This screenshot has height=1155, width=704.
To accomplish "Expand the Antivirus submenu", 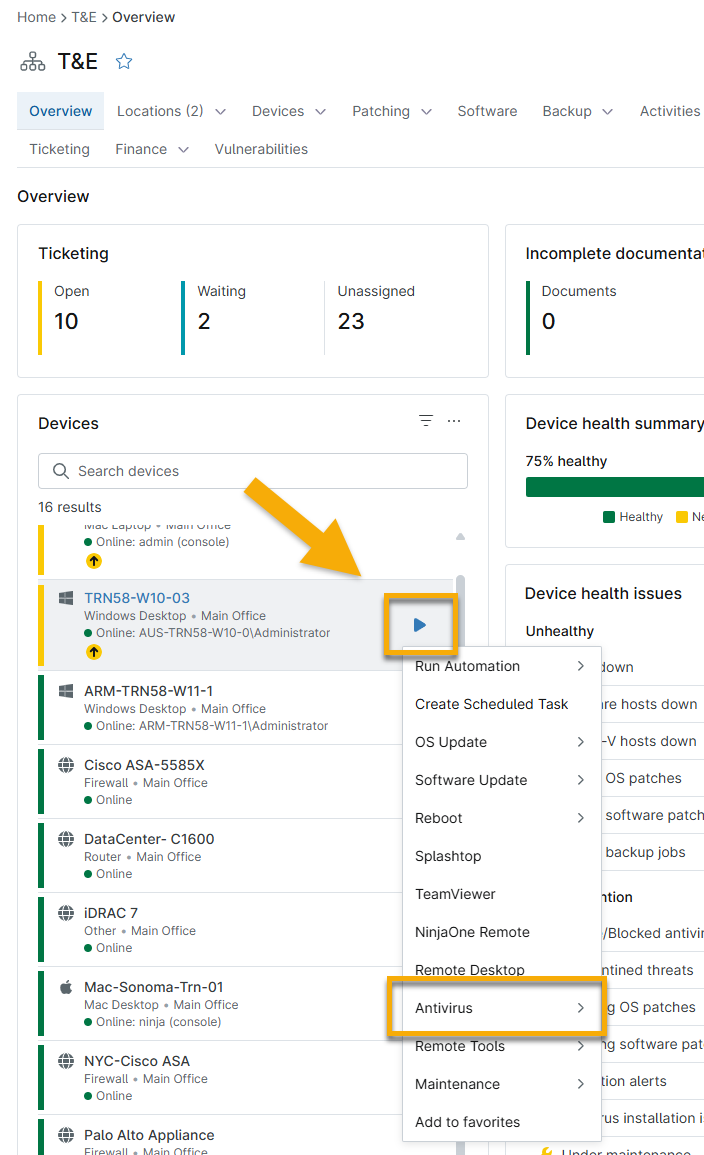I will 499,1008.
